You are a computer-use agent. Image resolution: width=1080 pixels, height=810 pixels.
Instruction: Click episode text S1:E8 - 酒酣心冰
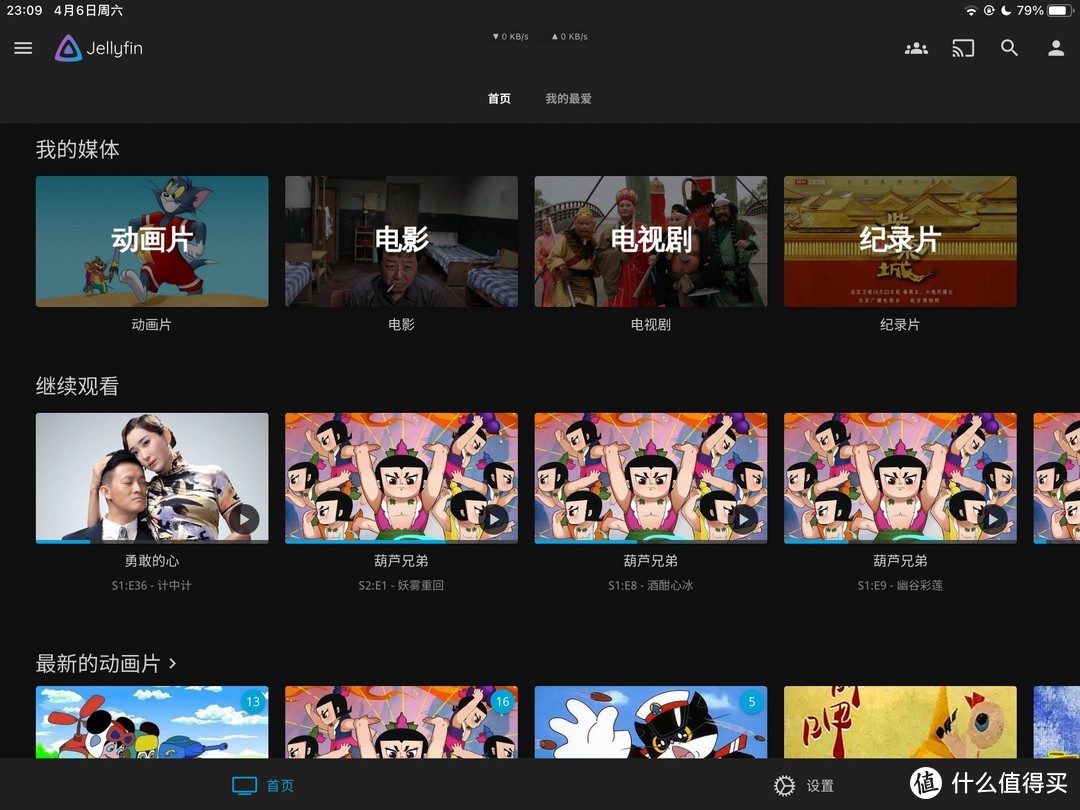tap(651, 585)
